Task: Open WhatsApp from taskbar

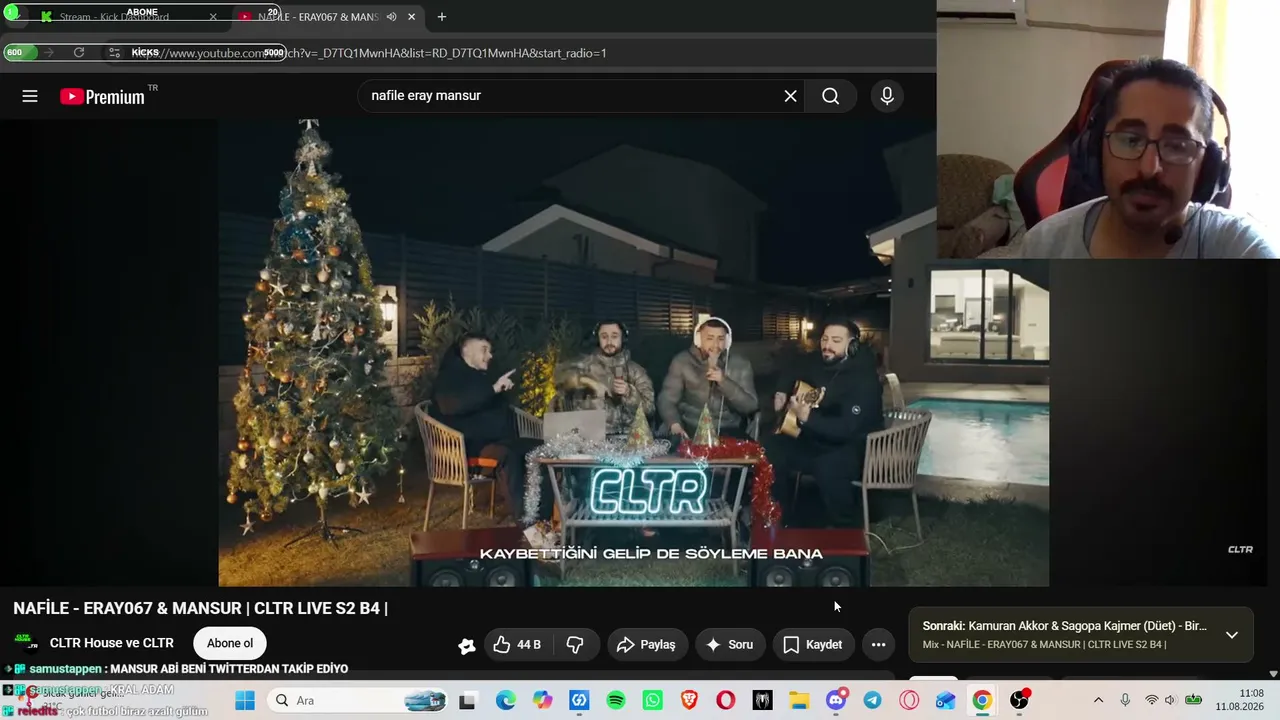Action: (x=653, y=701)
